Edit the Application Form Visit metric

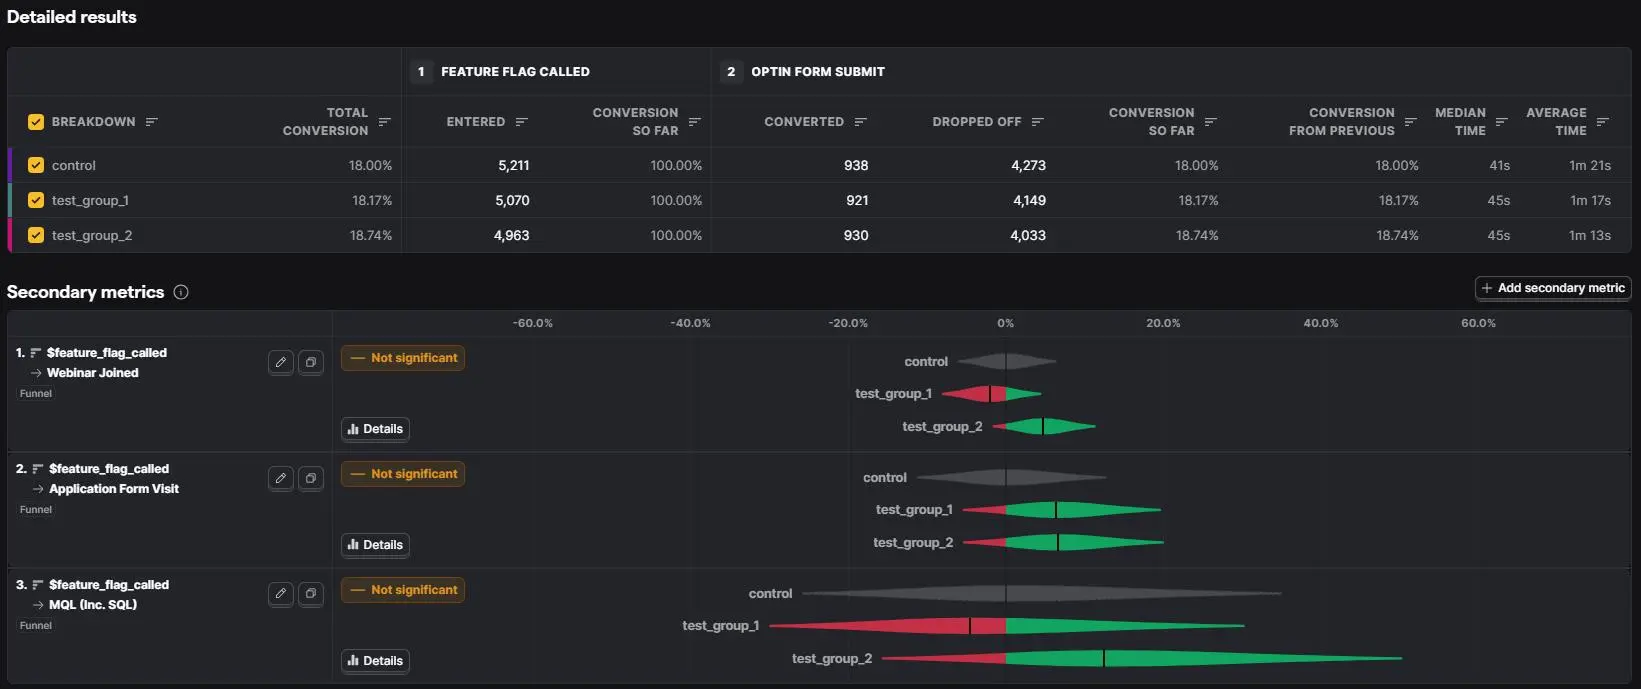281,478
